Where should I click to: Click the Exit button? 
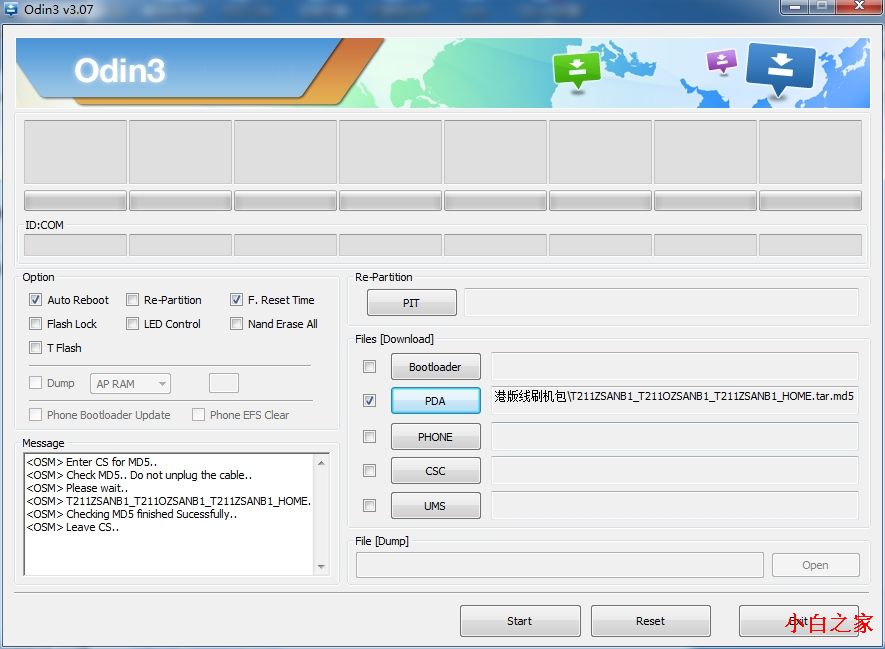click(798, 621)
